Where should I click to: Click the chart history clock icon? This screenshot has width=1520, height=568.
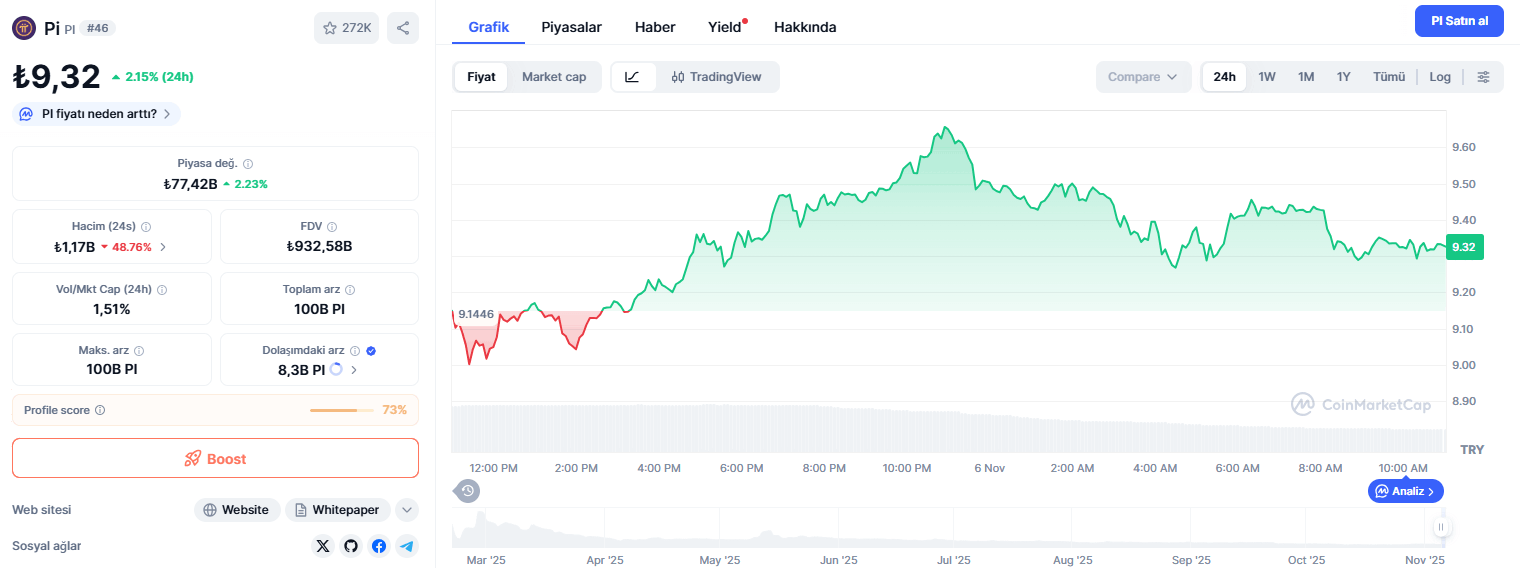click(x=468, y=491)
